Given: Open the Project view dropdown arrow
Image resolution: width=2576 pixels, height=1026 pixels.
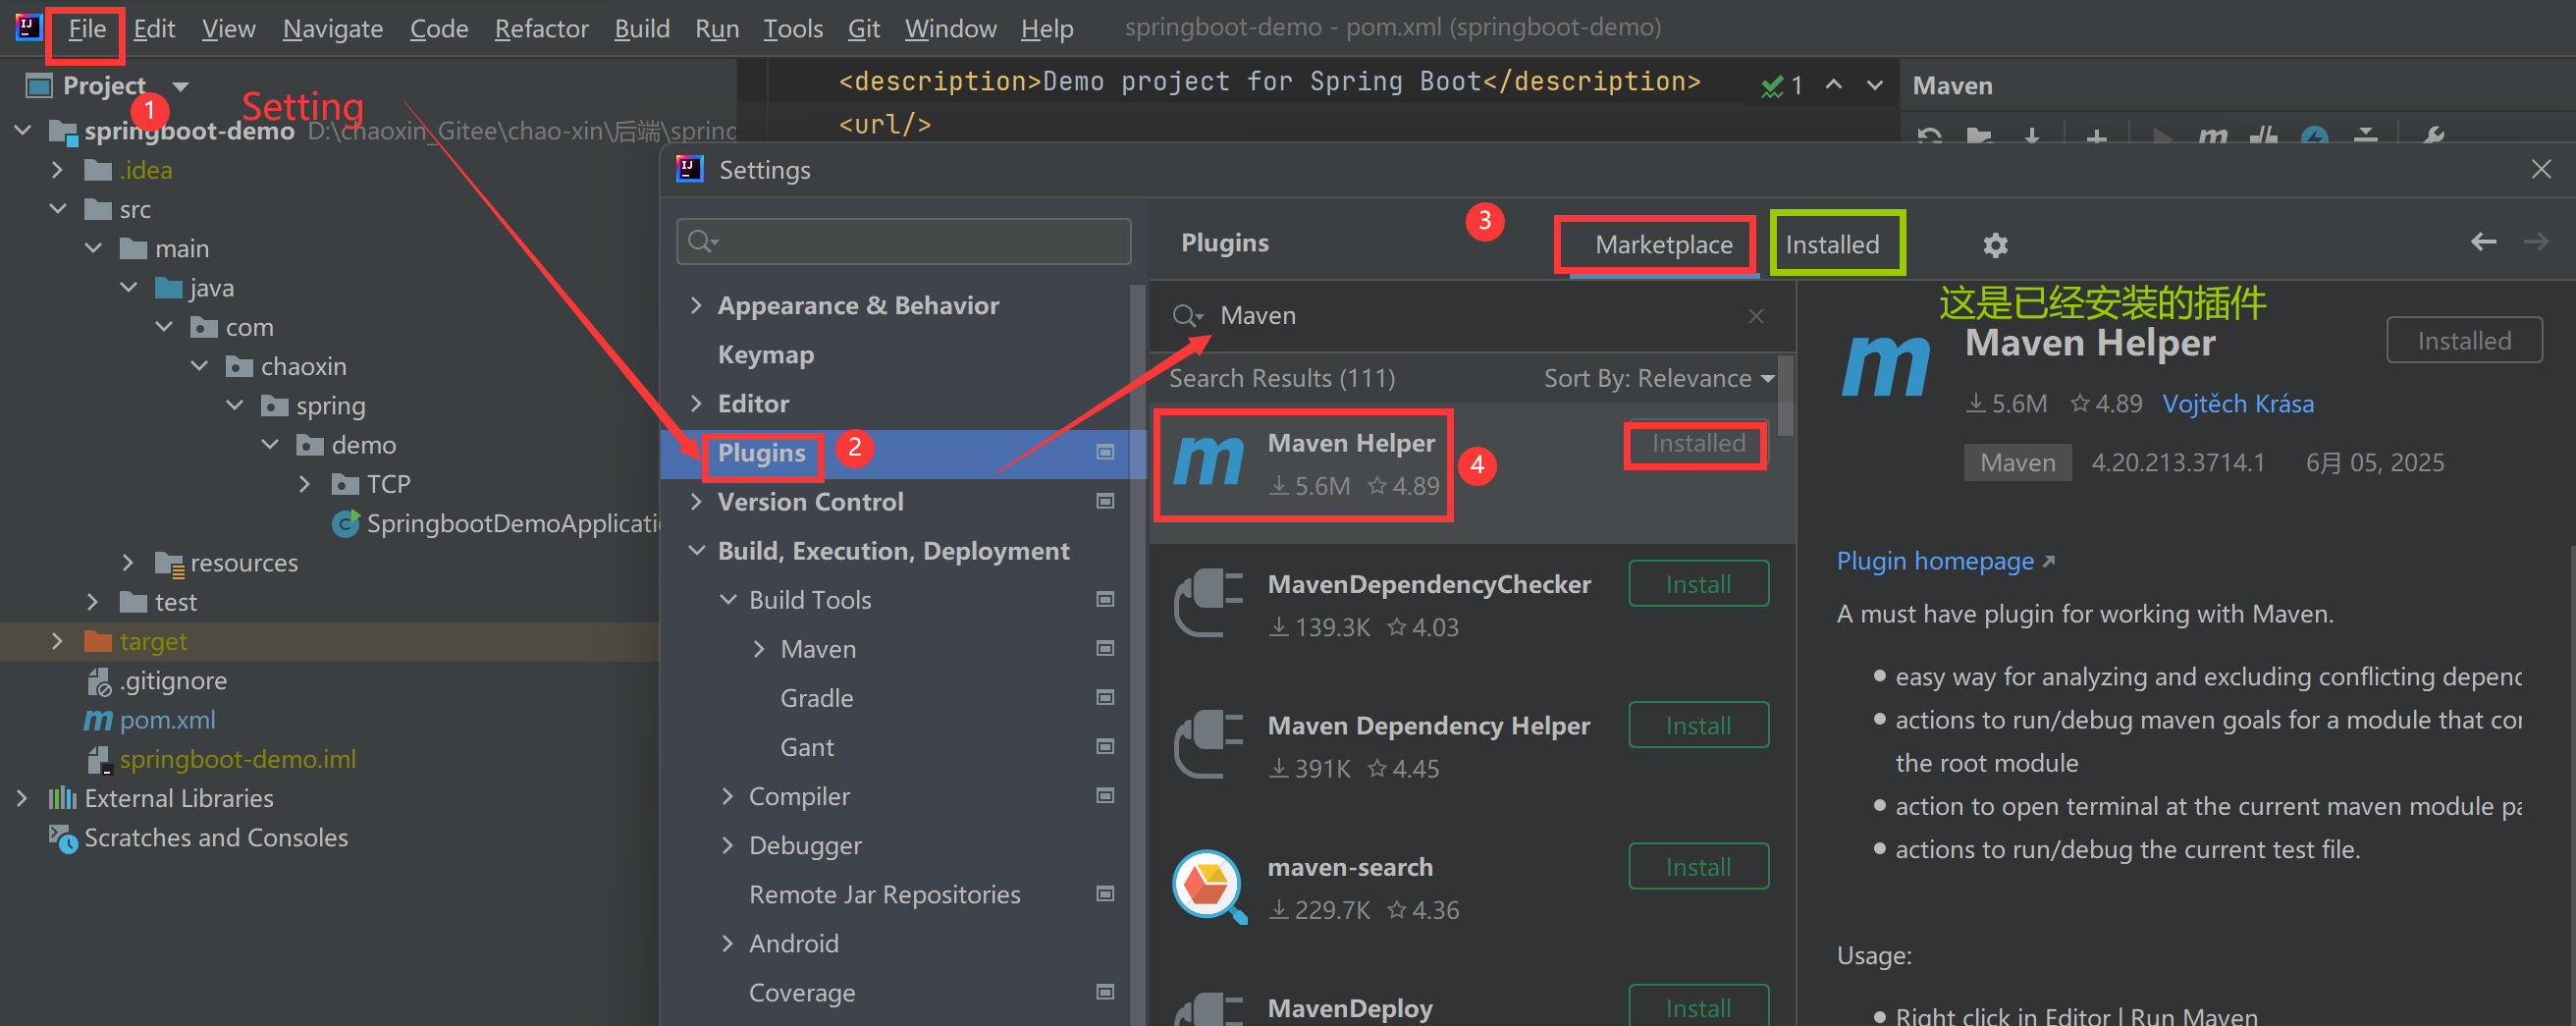Looking at the screenshot, I should pos(181,87).
